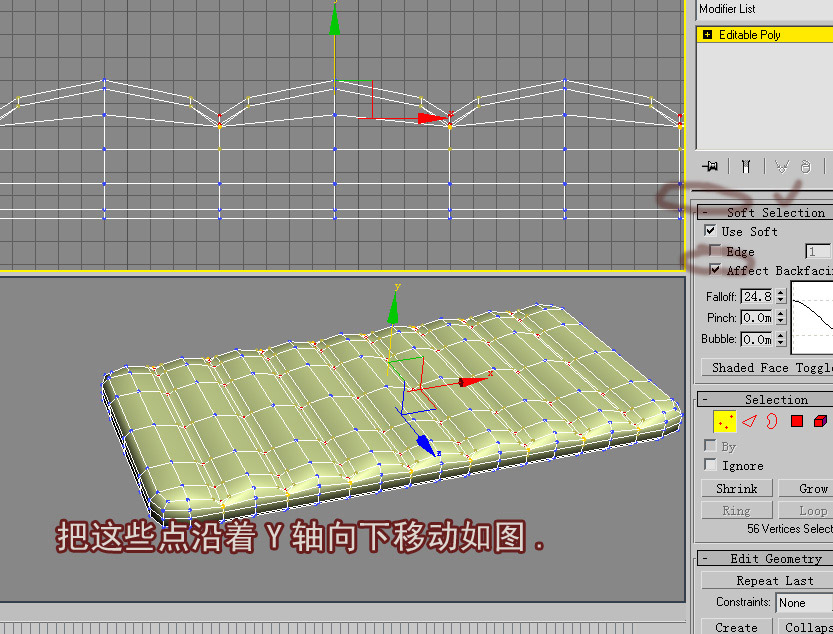Open the Constraints dropdown
Screen dimensions: 833x634
(804, 603)
